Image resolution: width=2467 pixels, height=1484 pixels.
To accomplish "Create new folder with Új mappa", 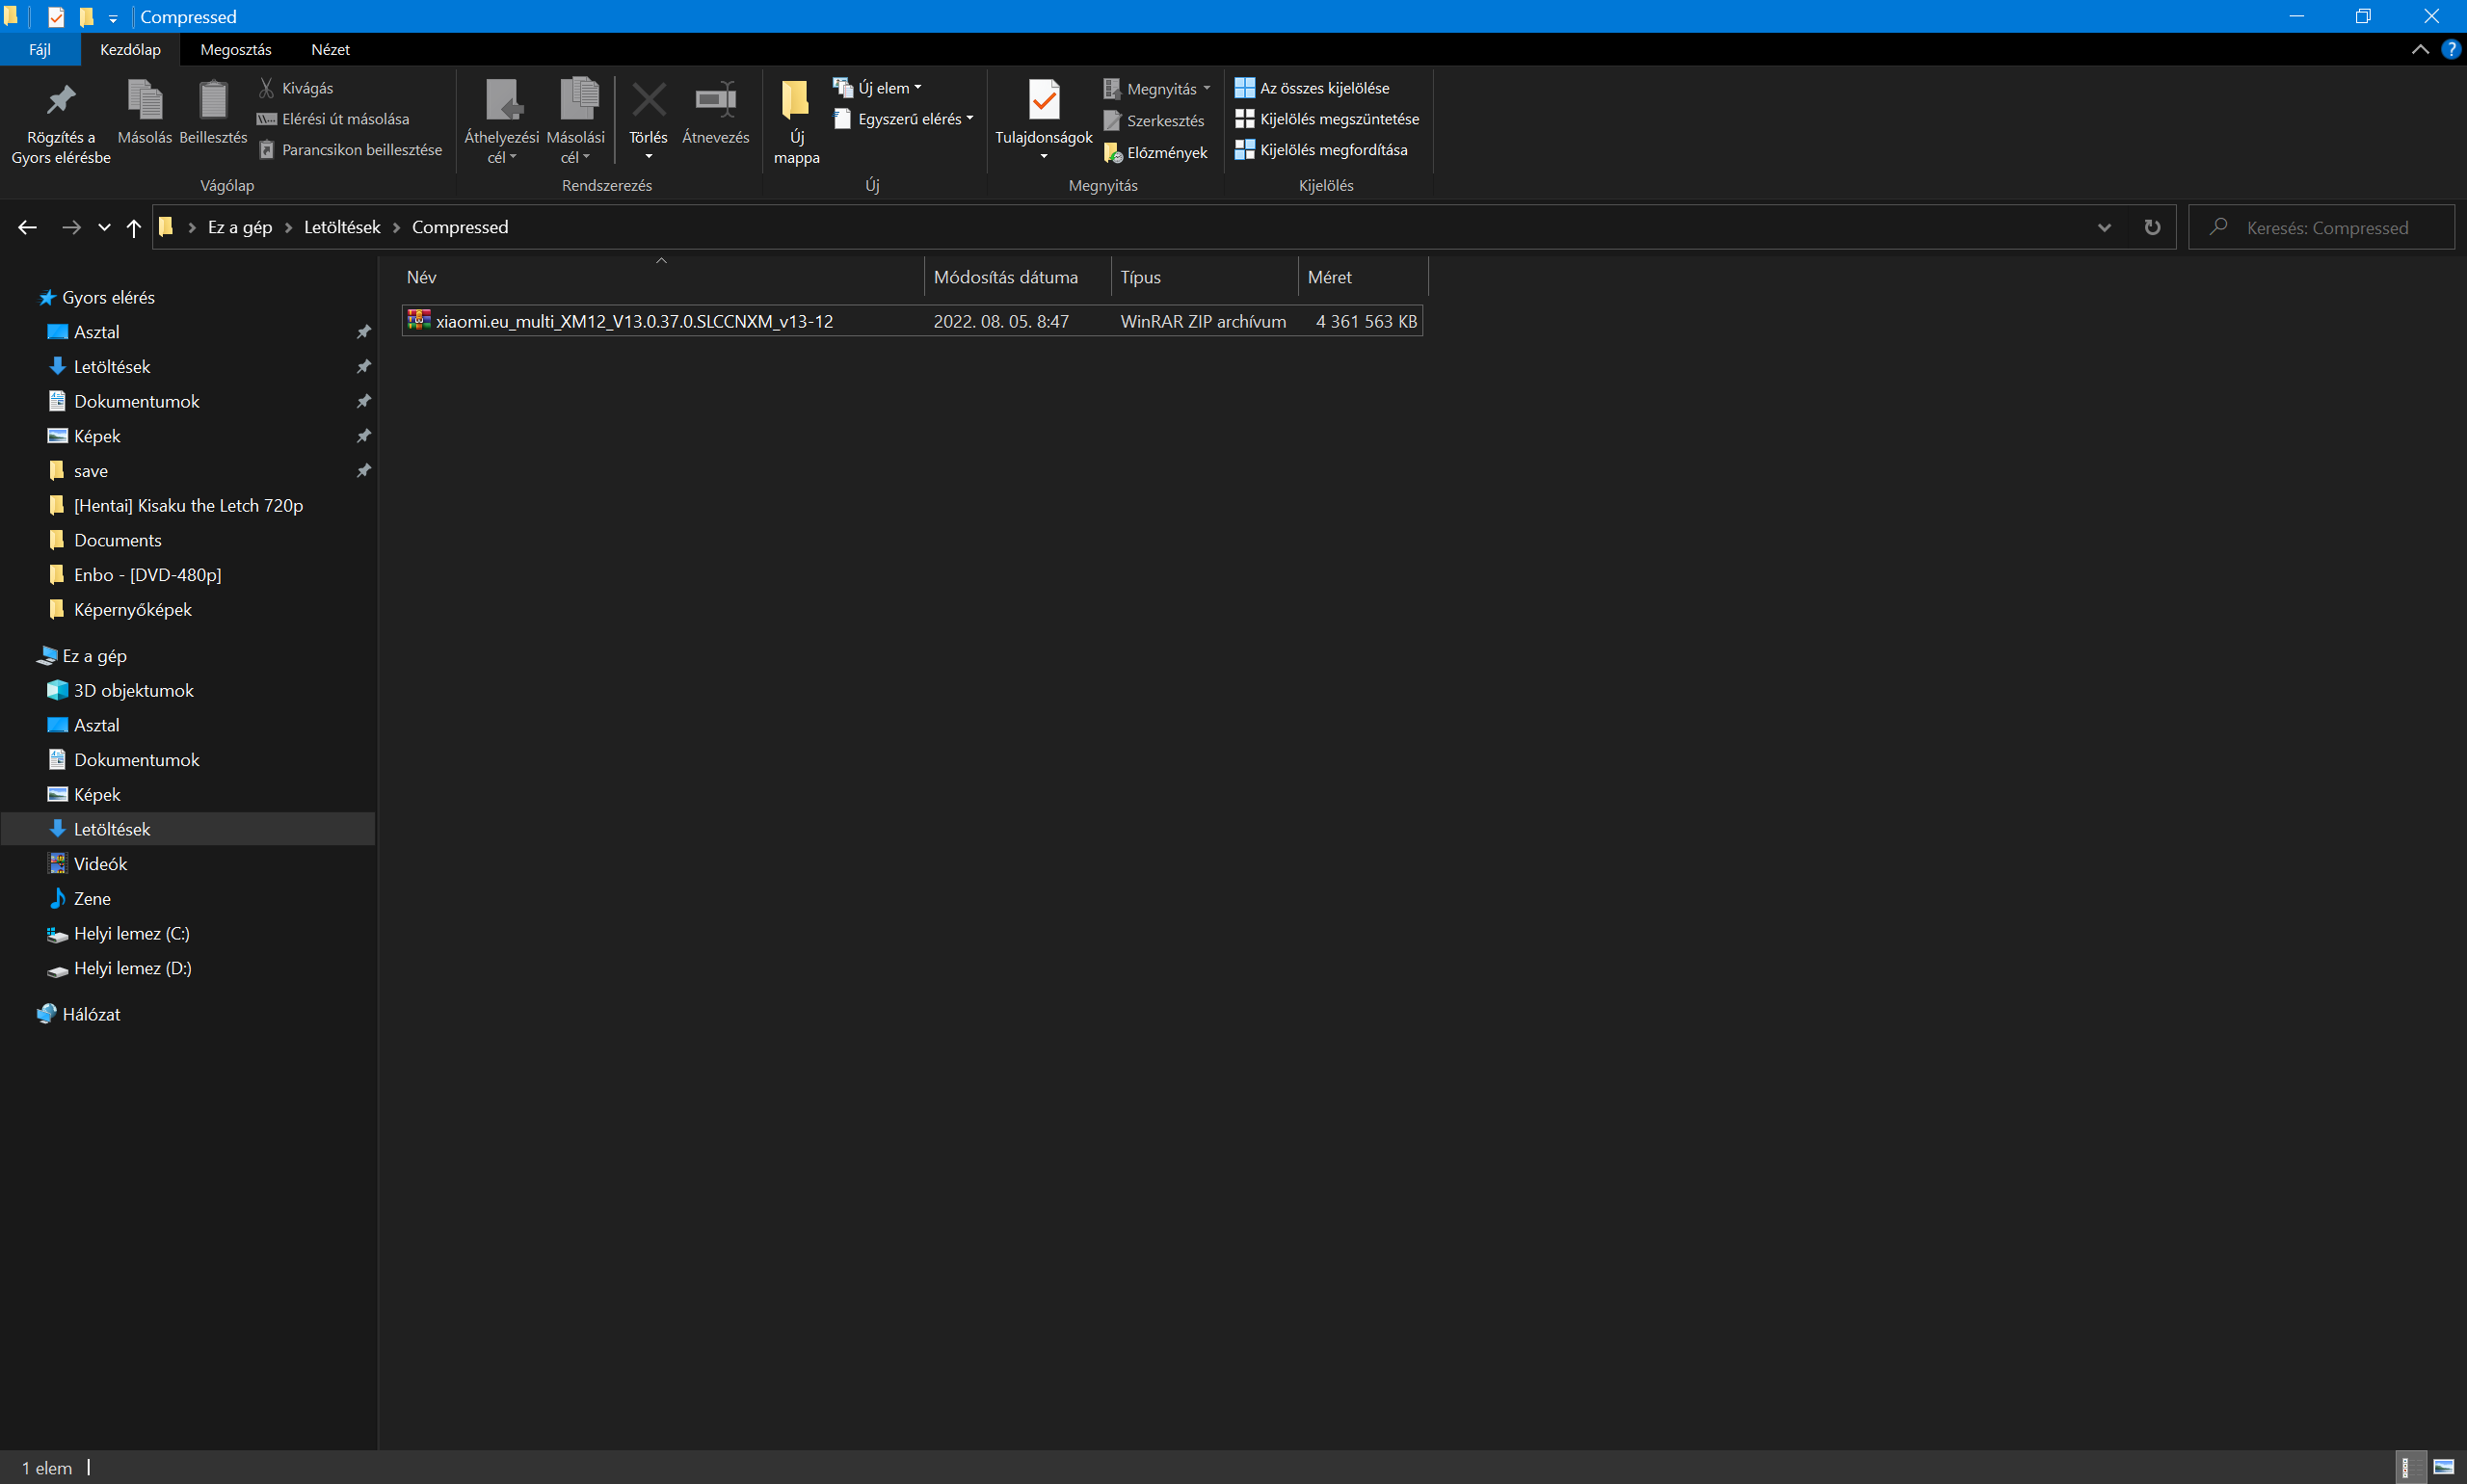I will tap(797, 122).
